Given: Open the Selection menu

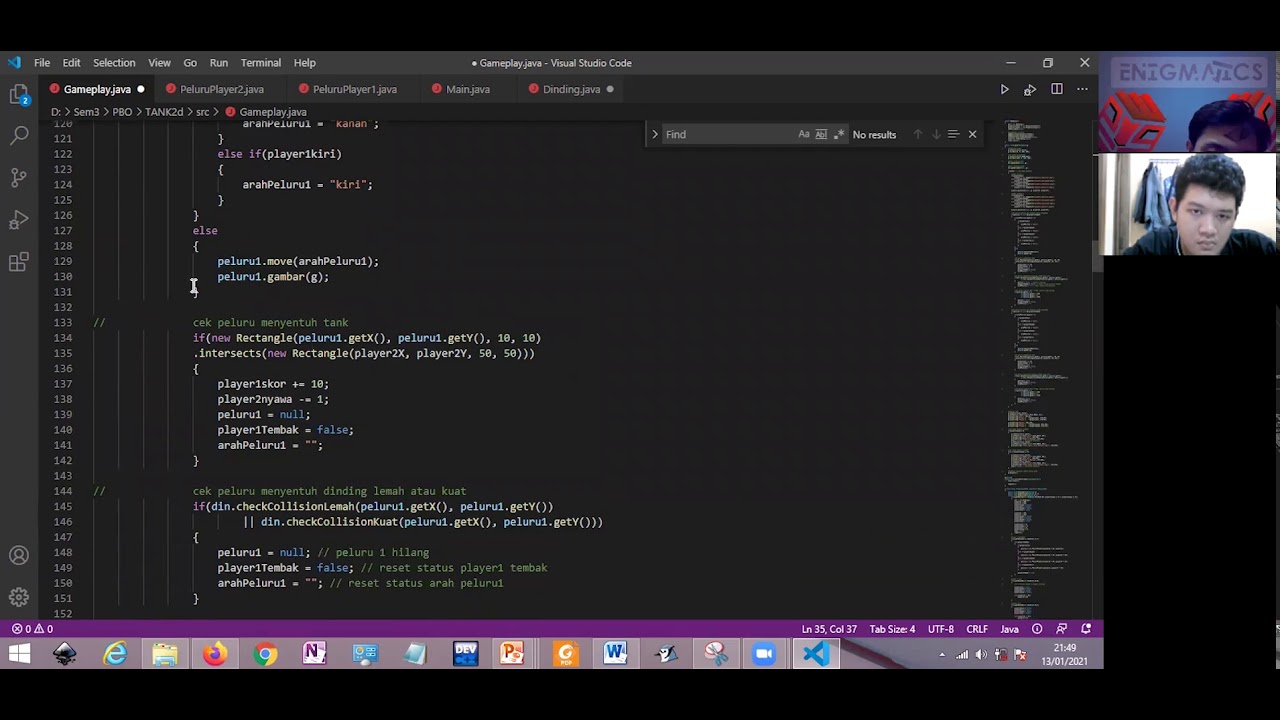Looking at the screenshot, I should tap(114, 62).
